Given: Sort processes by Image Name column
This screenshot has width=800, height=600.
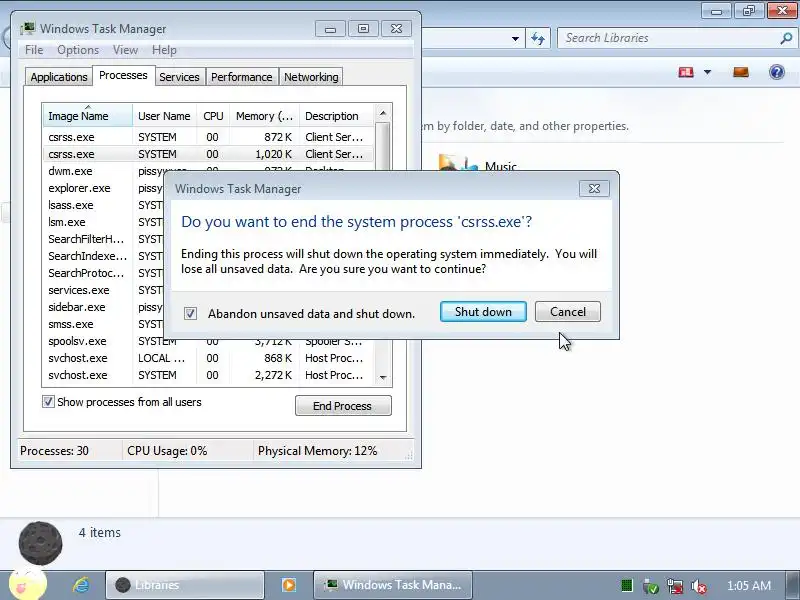Looking at the screenshot, I should coord(88,116).
